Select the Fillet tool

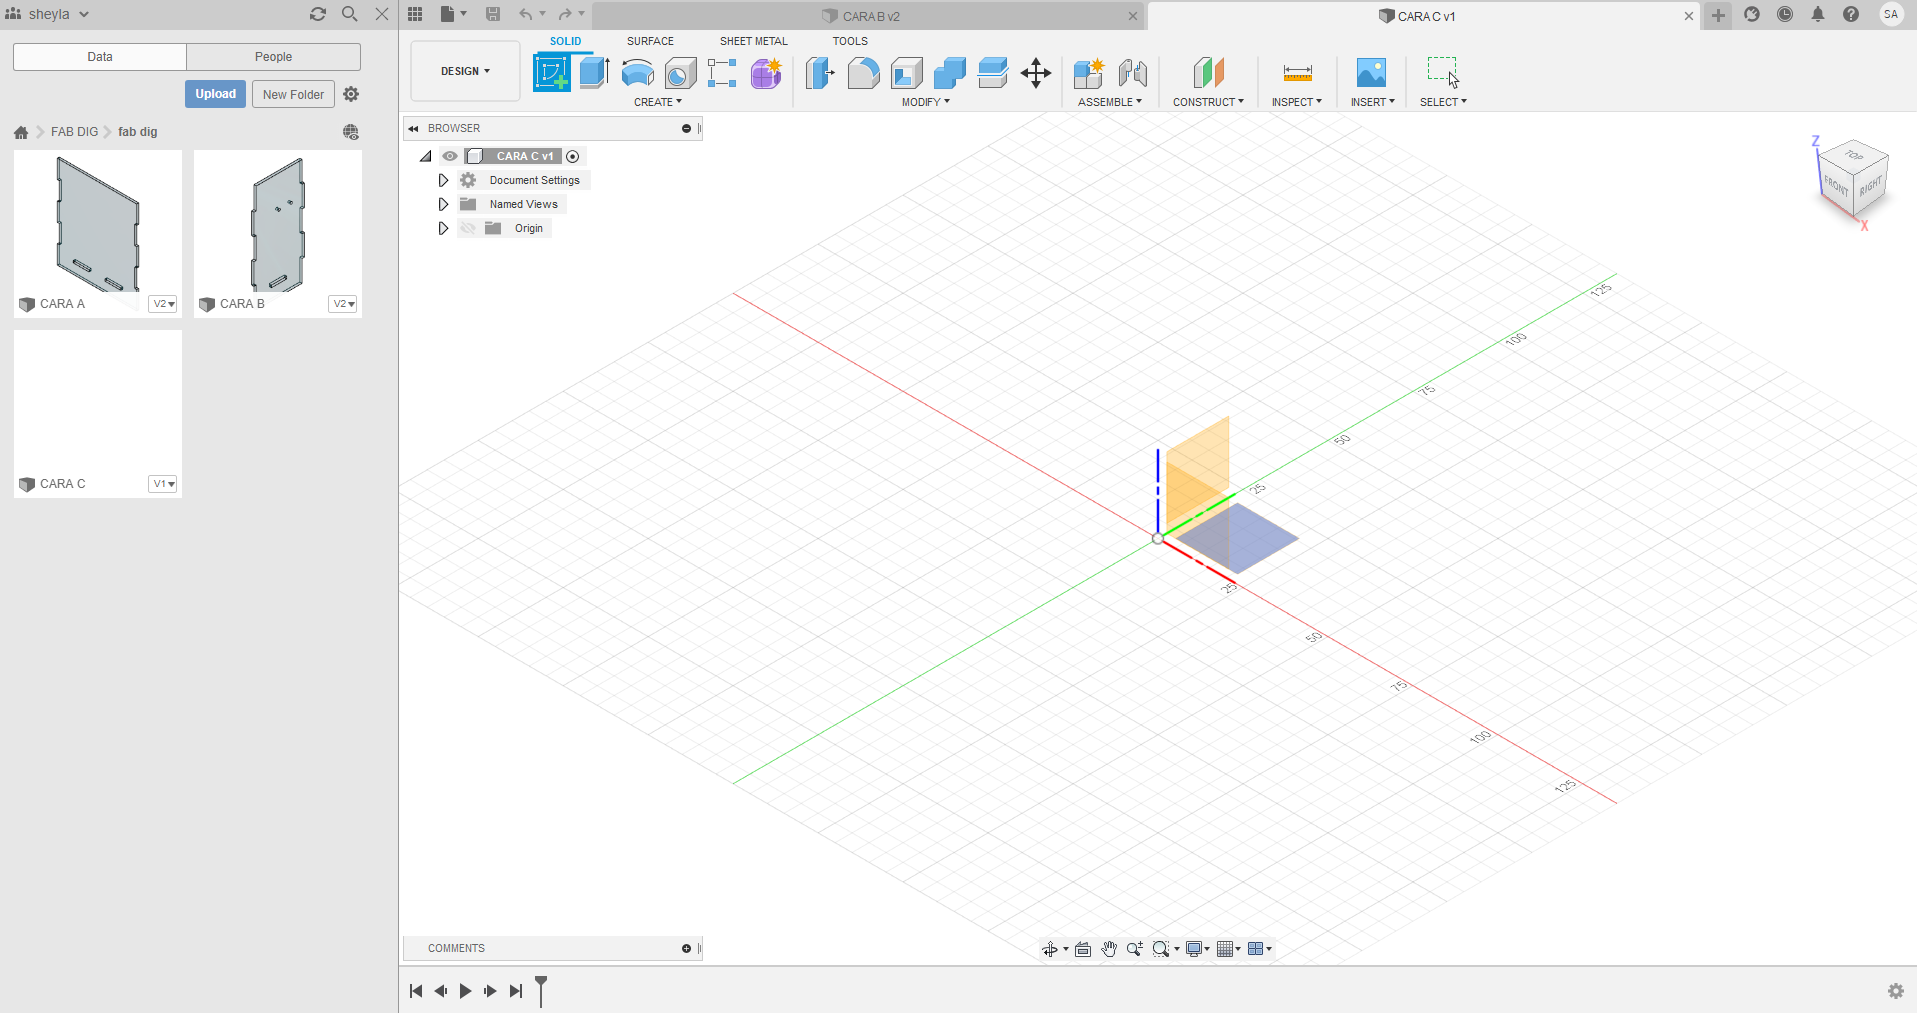(863, 73)
